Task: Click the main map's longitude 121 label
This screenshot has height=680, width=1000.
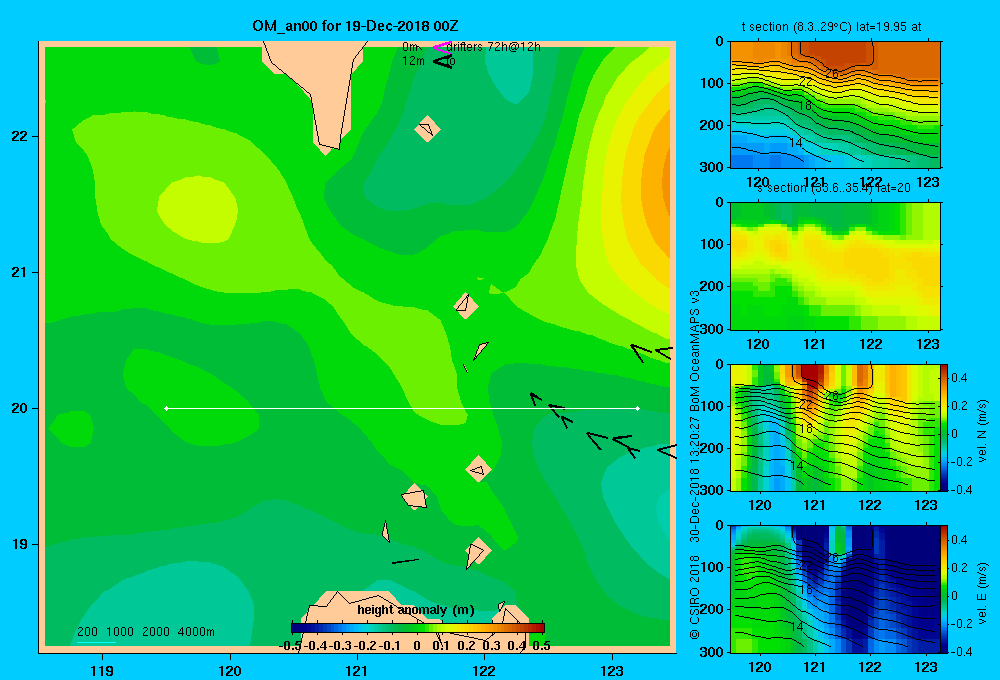Action: coord(357,670)
